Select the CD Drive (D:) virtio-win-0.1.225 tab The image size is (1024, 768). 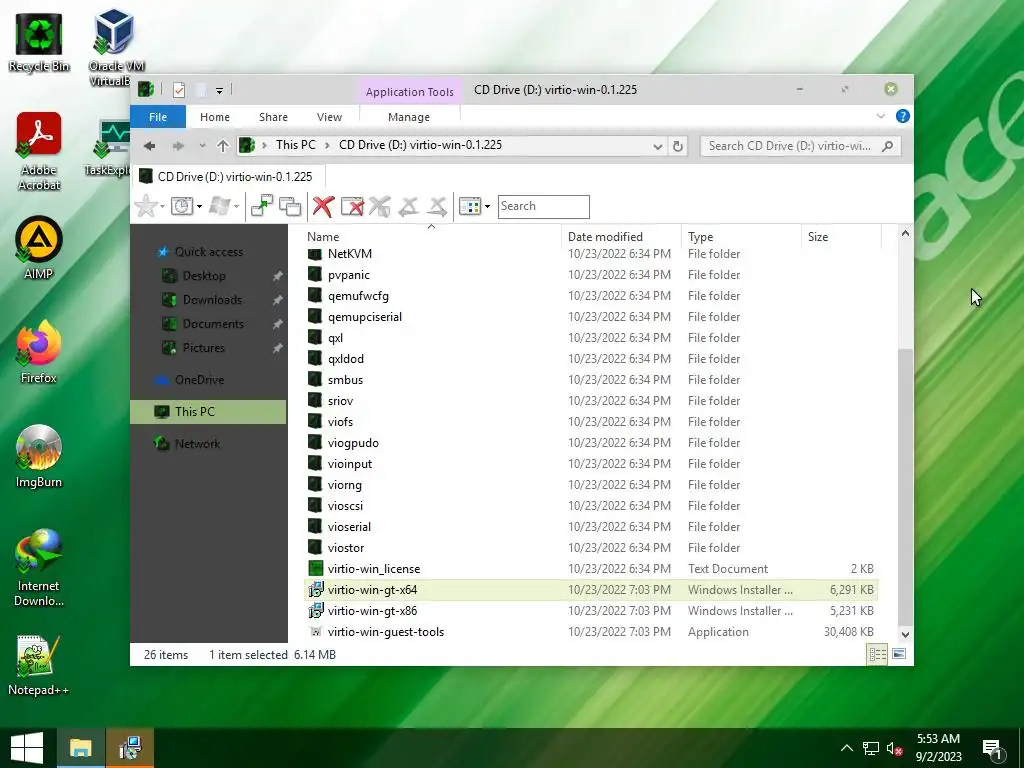tap(227, 176)
